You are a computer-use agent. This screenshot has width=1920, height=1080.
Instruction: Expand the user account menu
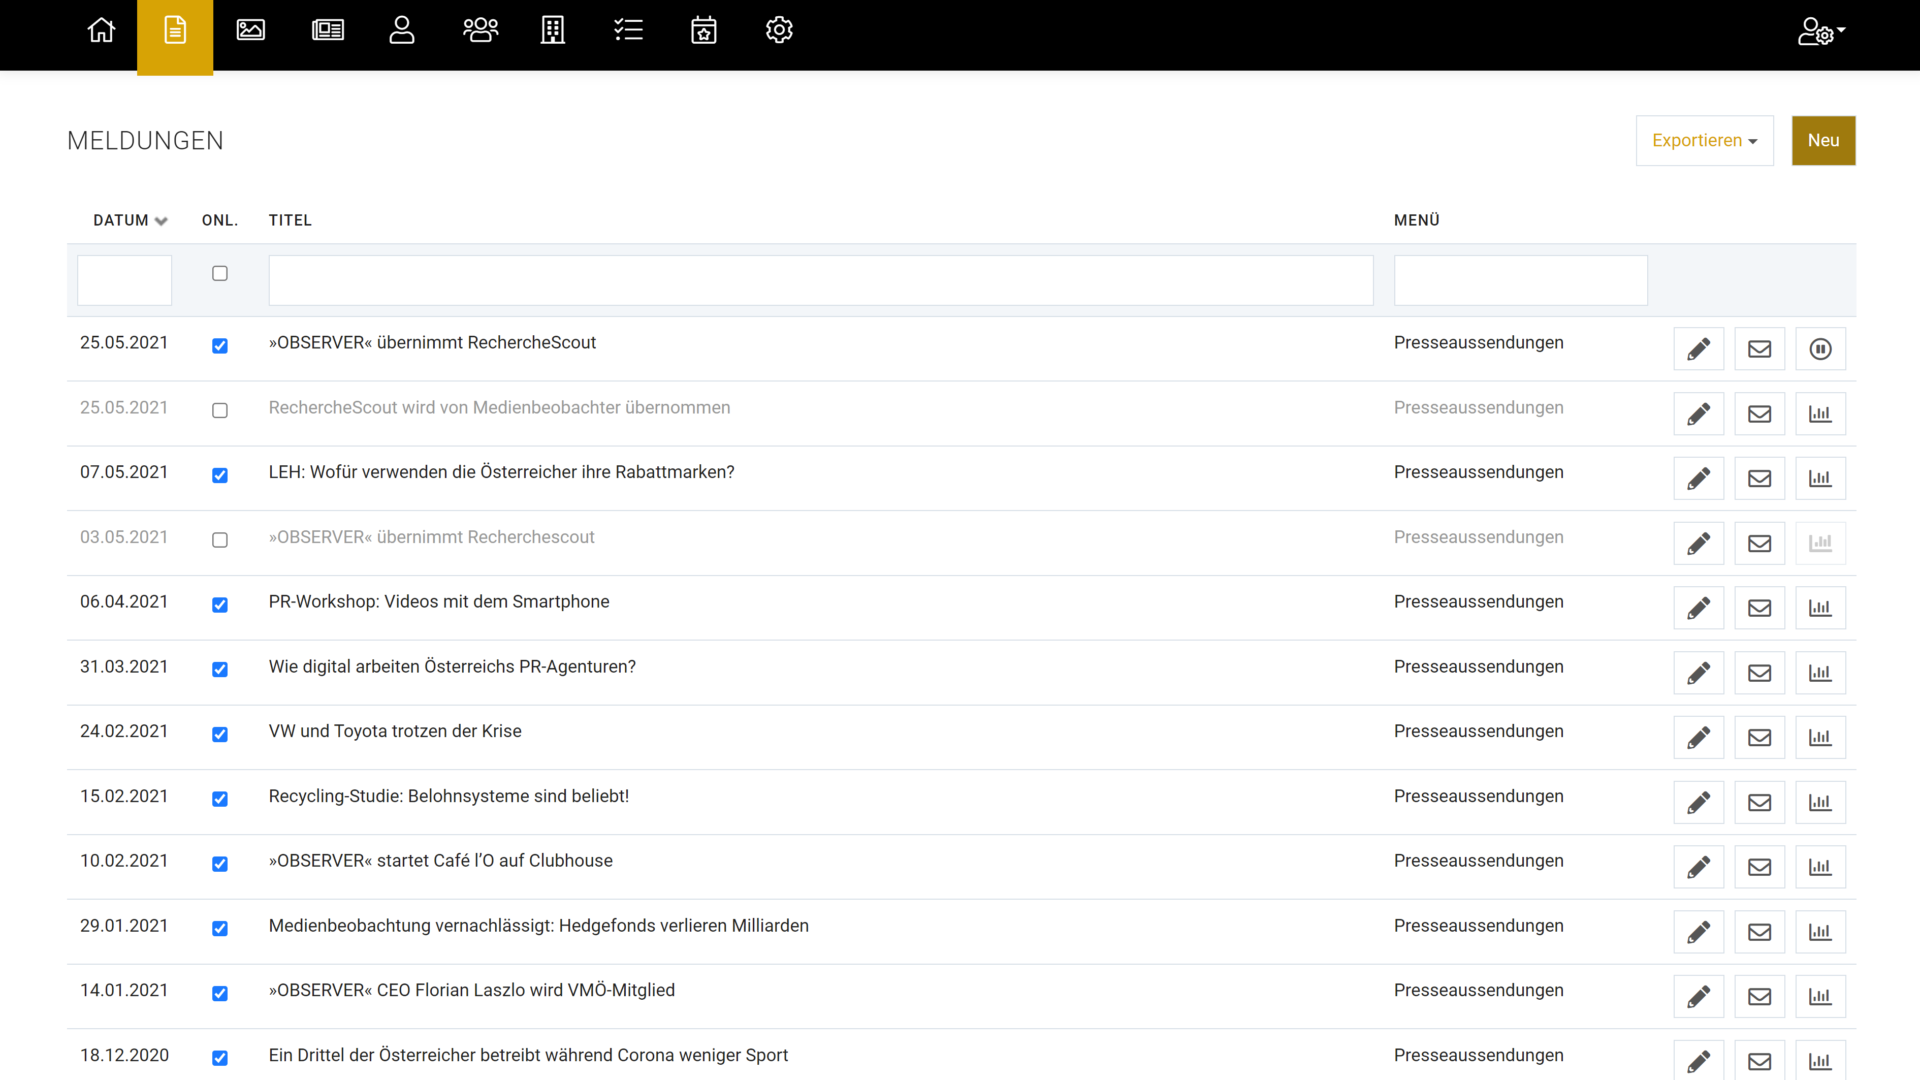point(1820,31)
